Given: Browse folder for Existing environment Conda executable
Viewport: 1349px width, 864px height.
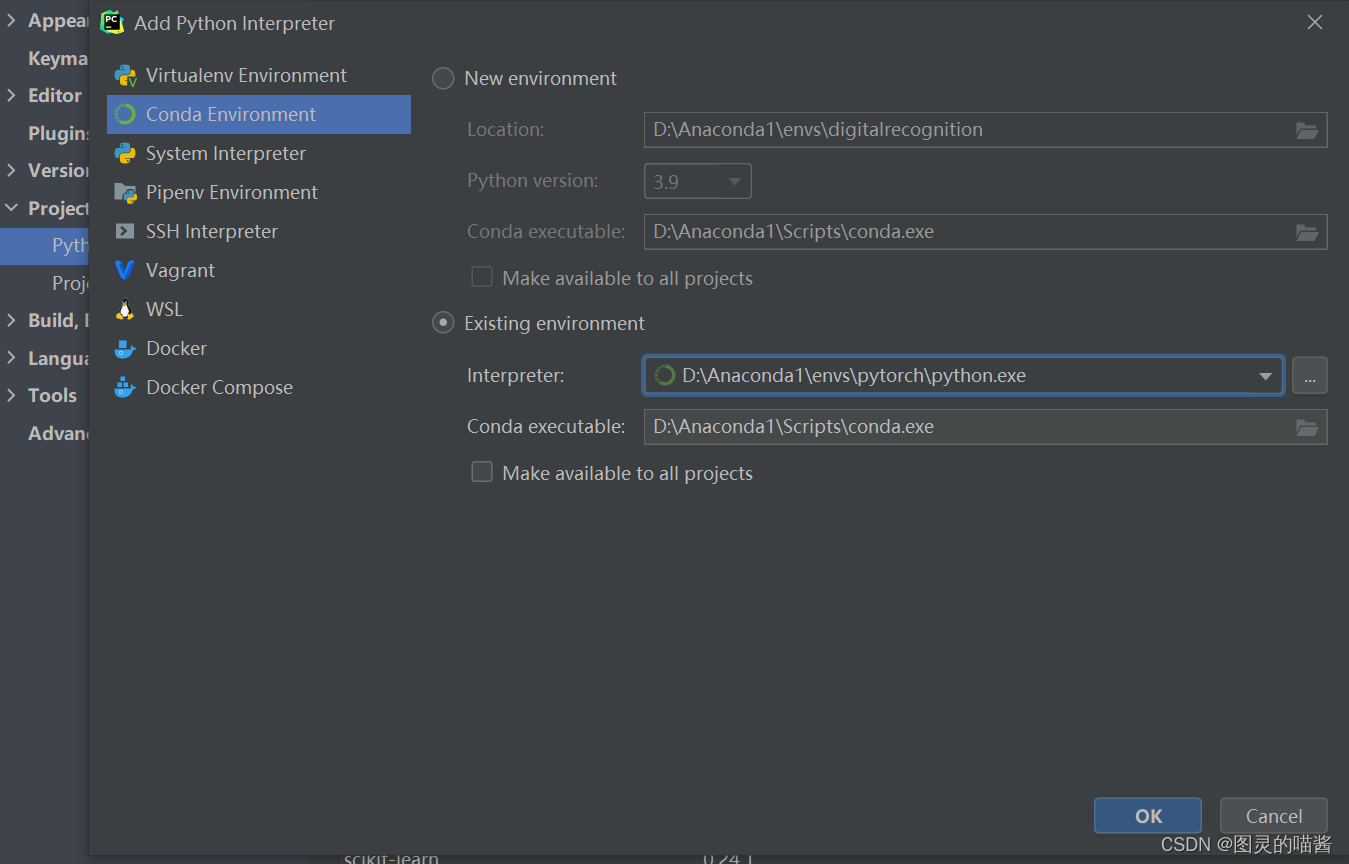Looking at the screenshot, I should [1307, 427].
